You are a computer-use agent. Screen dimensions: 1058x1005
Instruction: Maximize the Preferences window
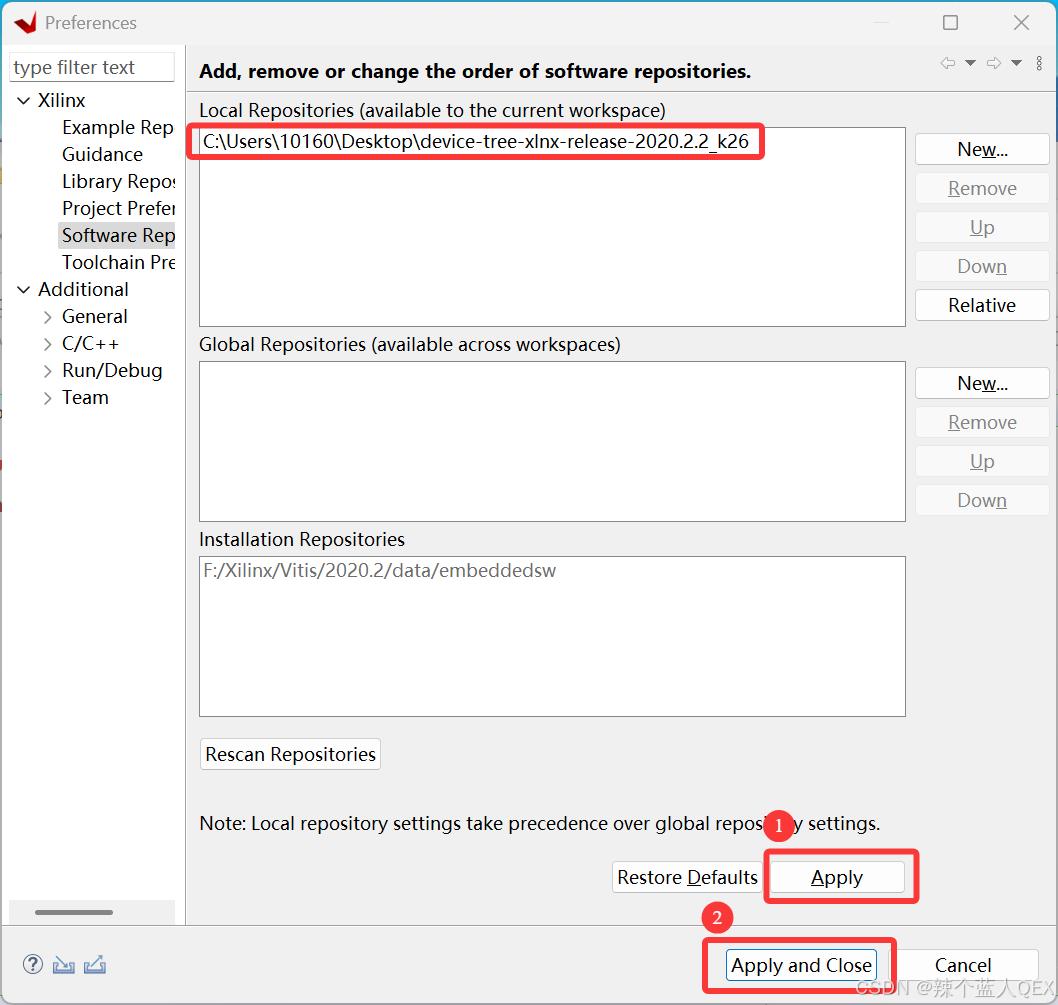(950, 23)
